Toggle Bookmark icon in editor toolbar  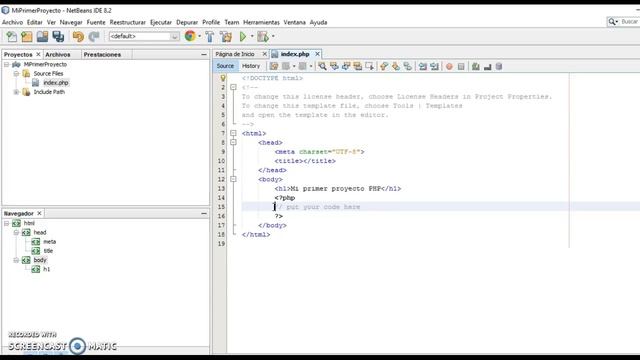407,66
